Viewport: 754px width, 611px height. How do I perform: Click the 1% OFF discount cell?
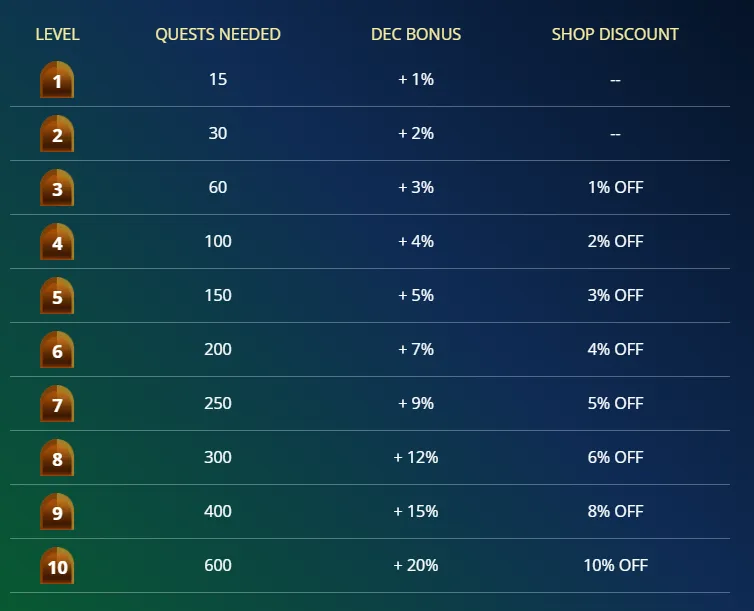616,187
